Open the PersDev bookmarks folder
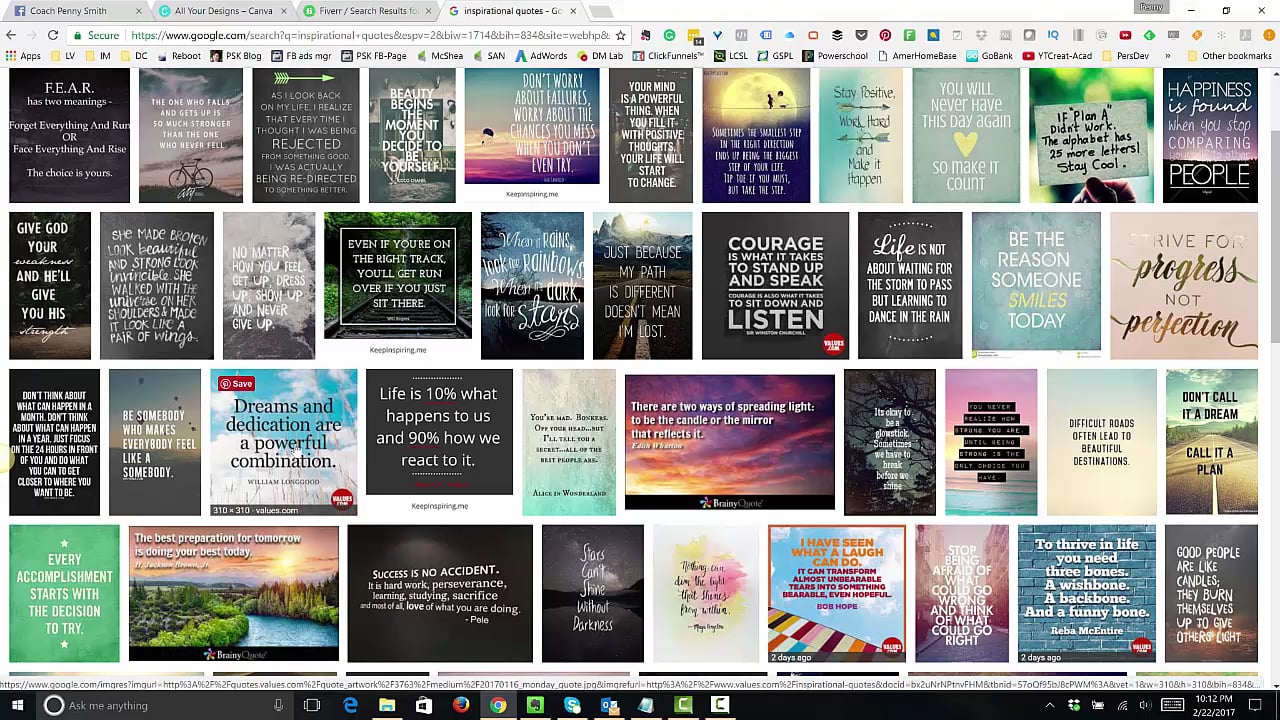Image resolution: width=1280 pixels, height=720 pixels. click(x=1124, y=56)
